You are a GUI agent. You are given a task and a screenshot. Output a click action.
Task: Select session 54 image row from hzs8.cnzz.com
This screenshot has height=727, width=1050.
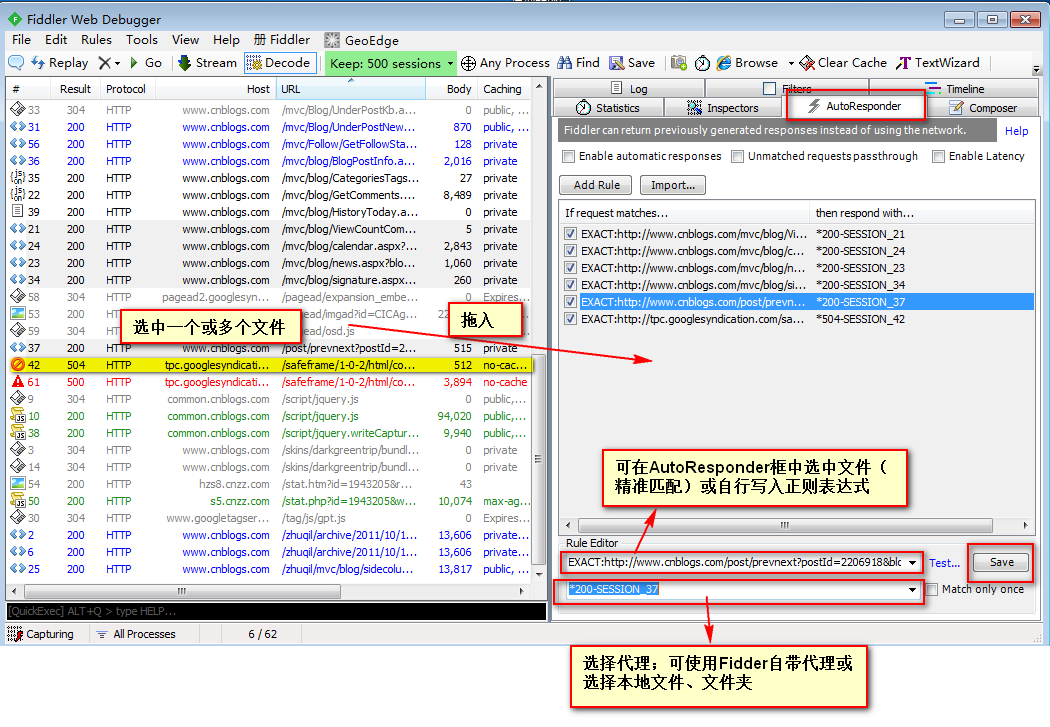[270, 484]
